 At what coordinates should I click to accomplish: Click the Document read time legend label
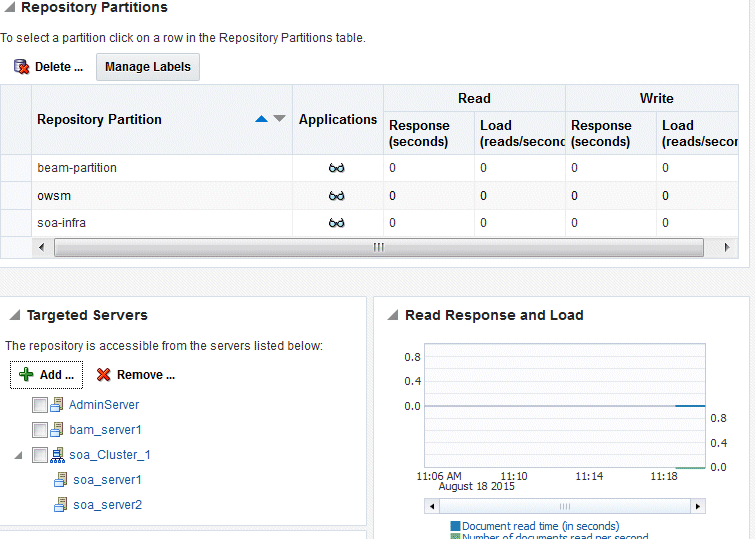pos(541,526)
